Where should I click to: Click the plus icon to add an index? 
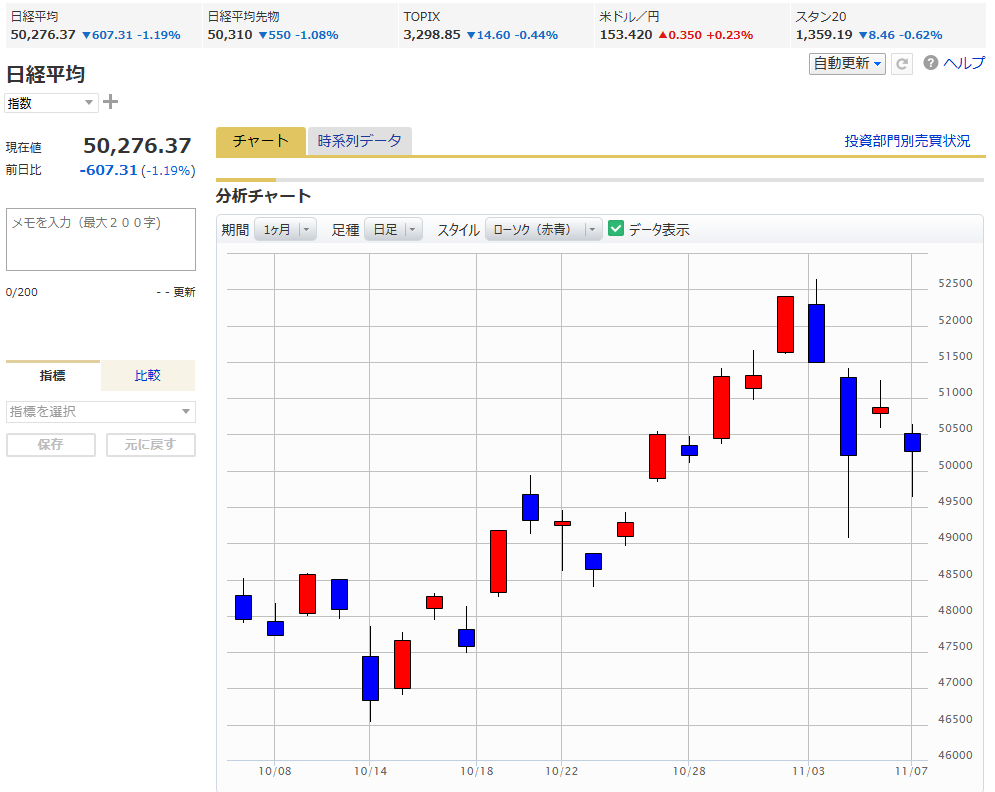pos(111,102)
